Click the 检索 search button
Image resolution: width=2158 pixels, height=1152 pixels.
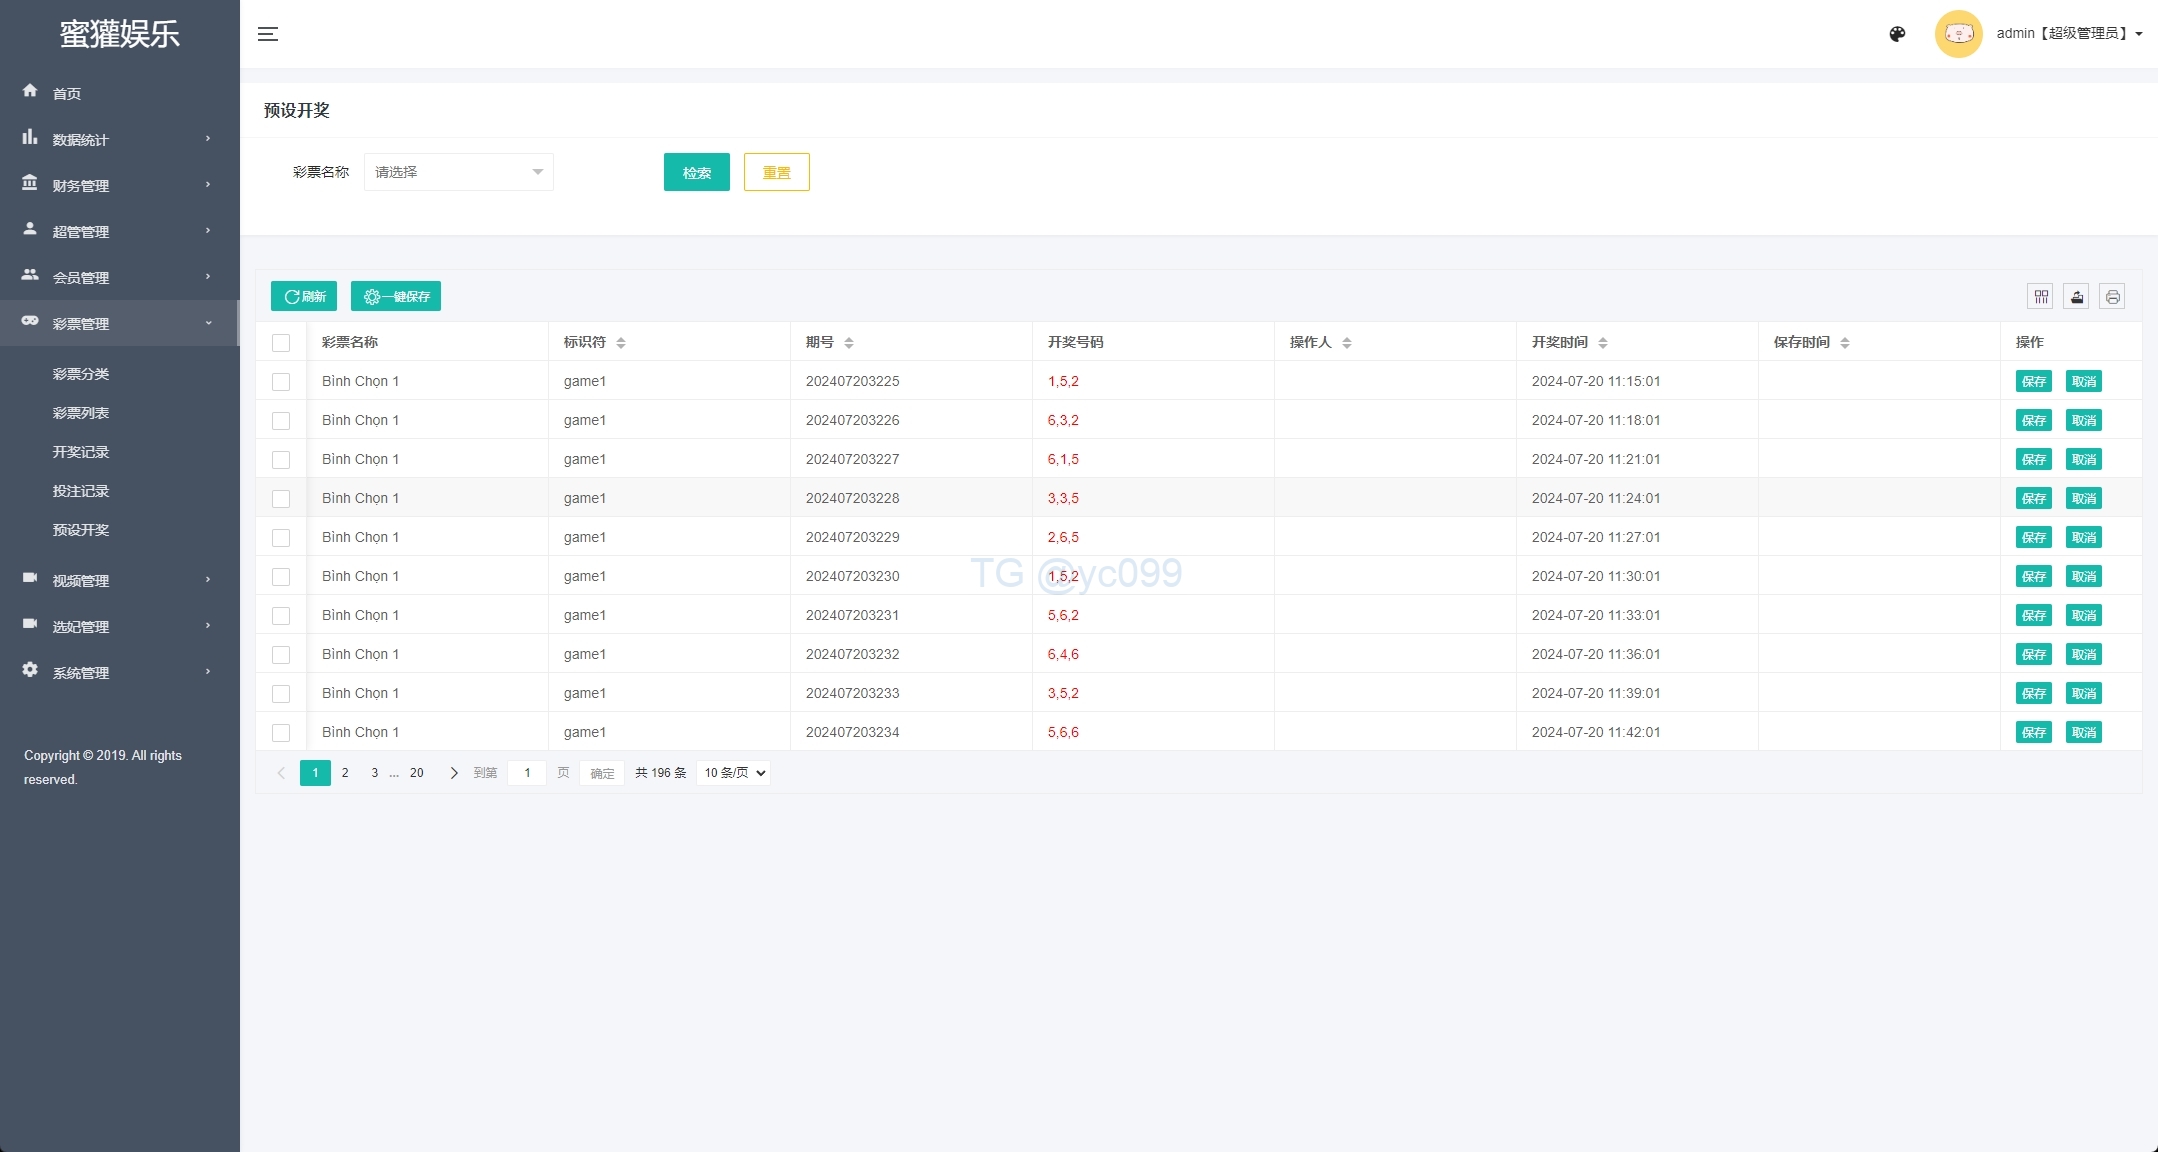coord(696,172)
